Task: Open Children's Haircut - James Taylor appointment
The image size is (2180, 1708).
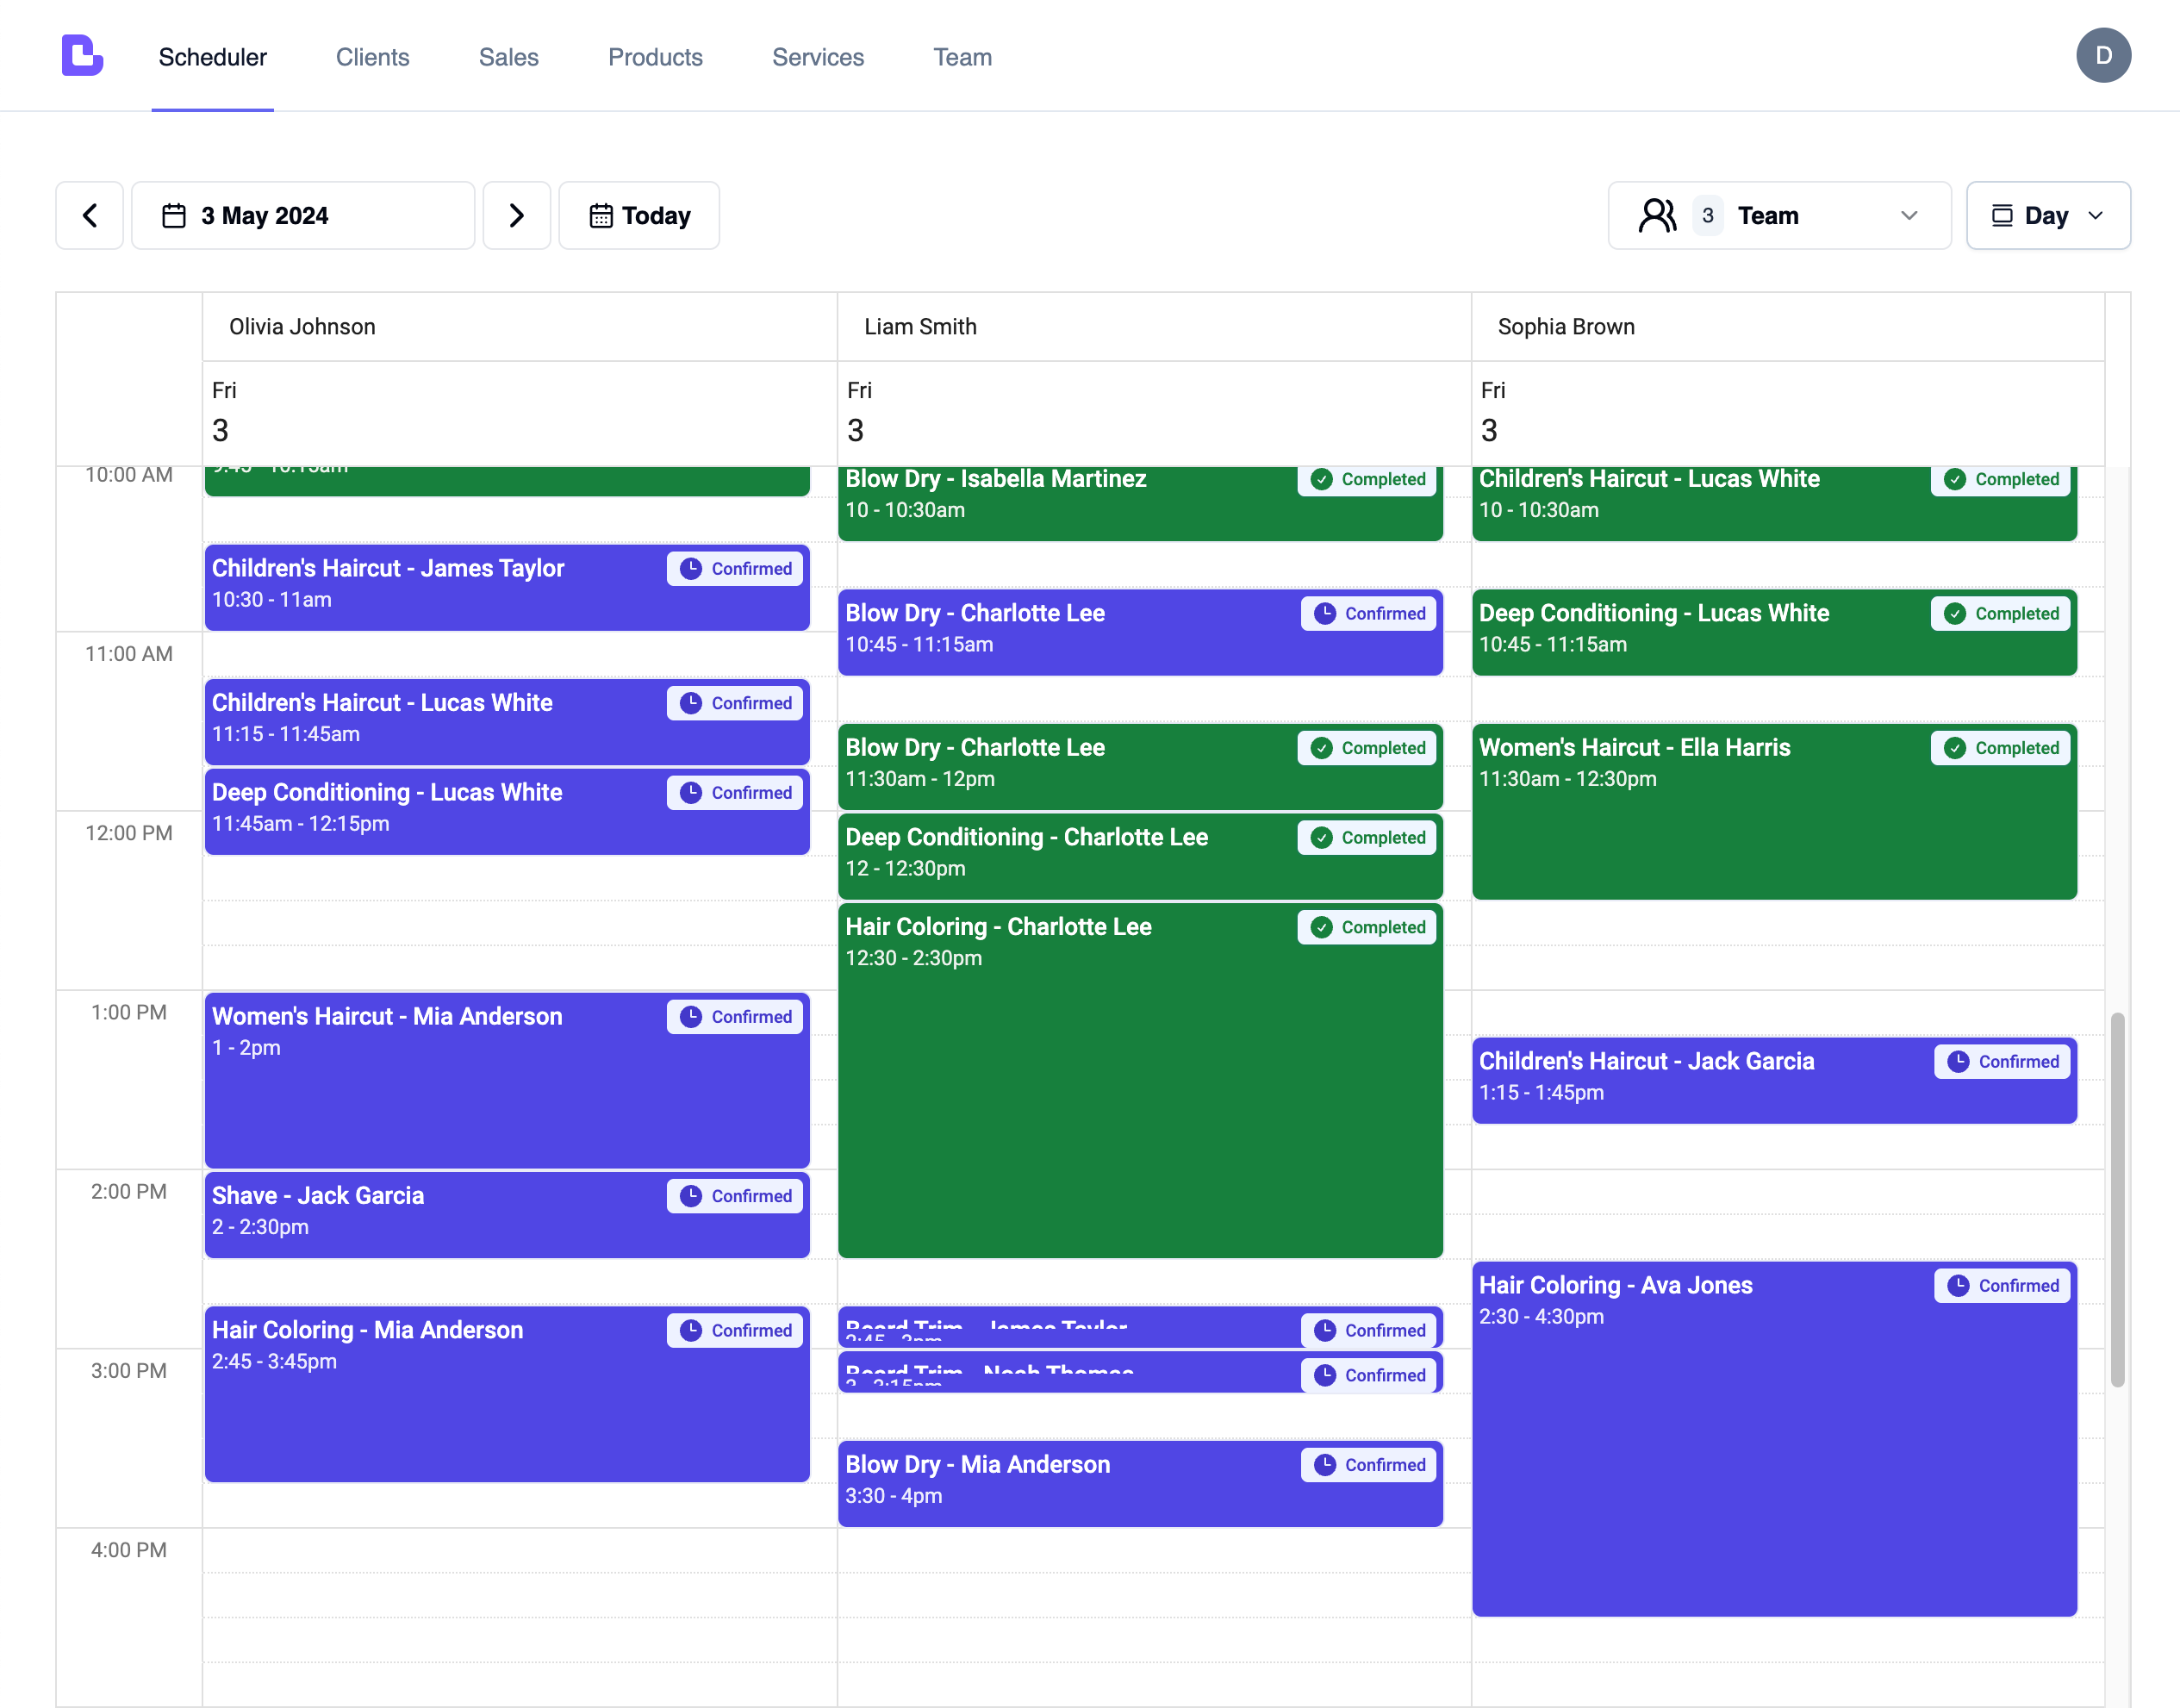Action: tap(430, 587)
